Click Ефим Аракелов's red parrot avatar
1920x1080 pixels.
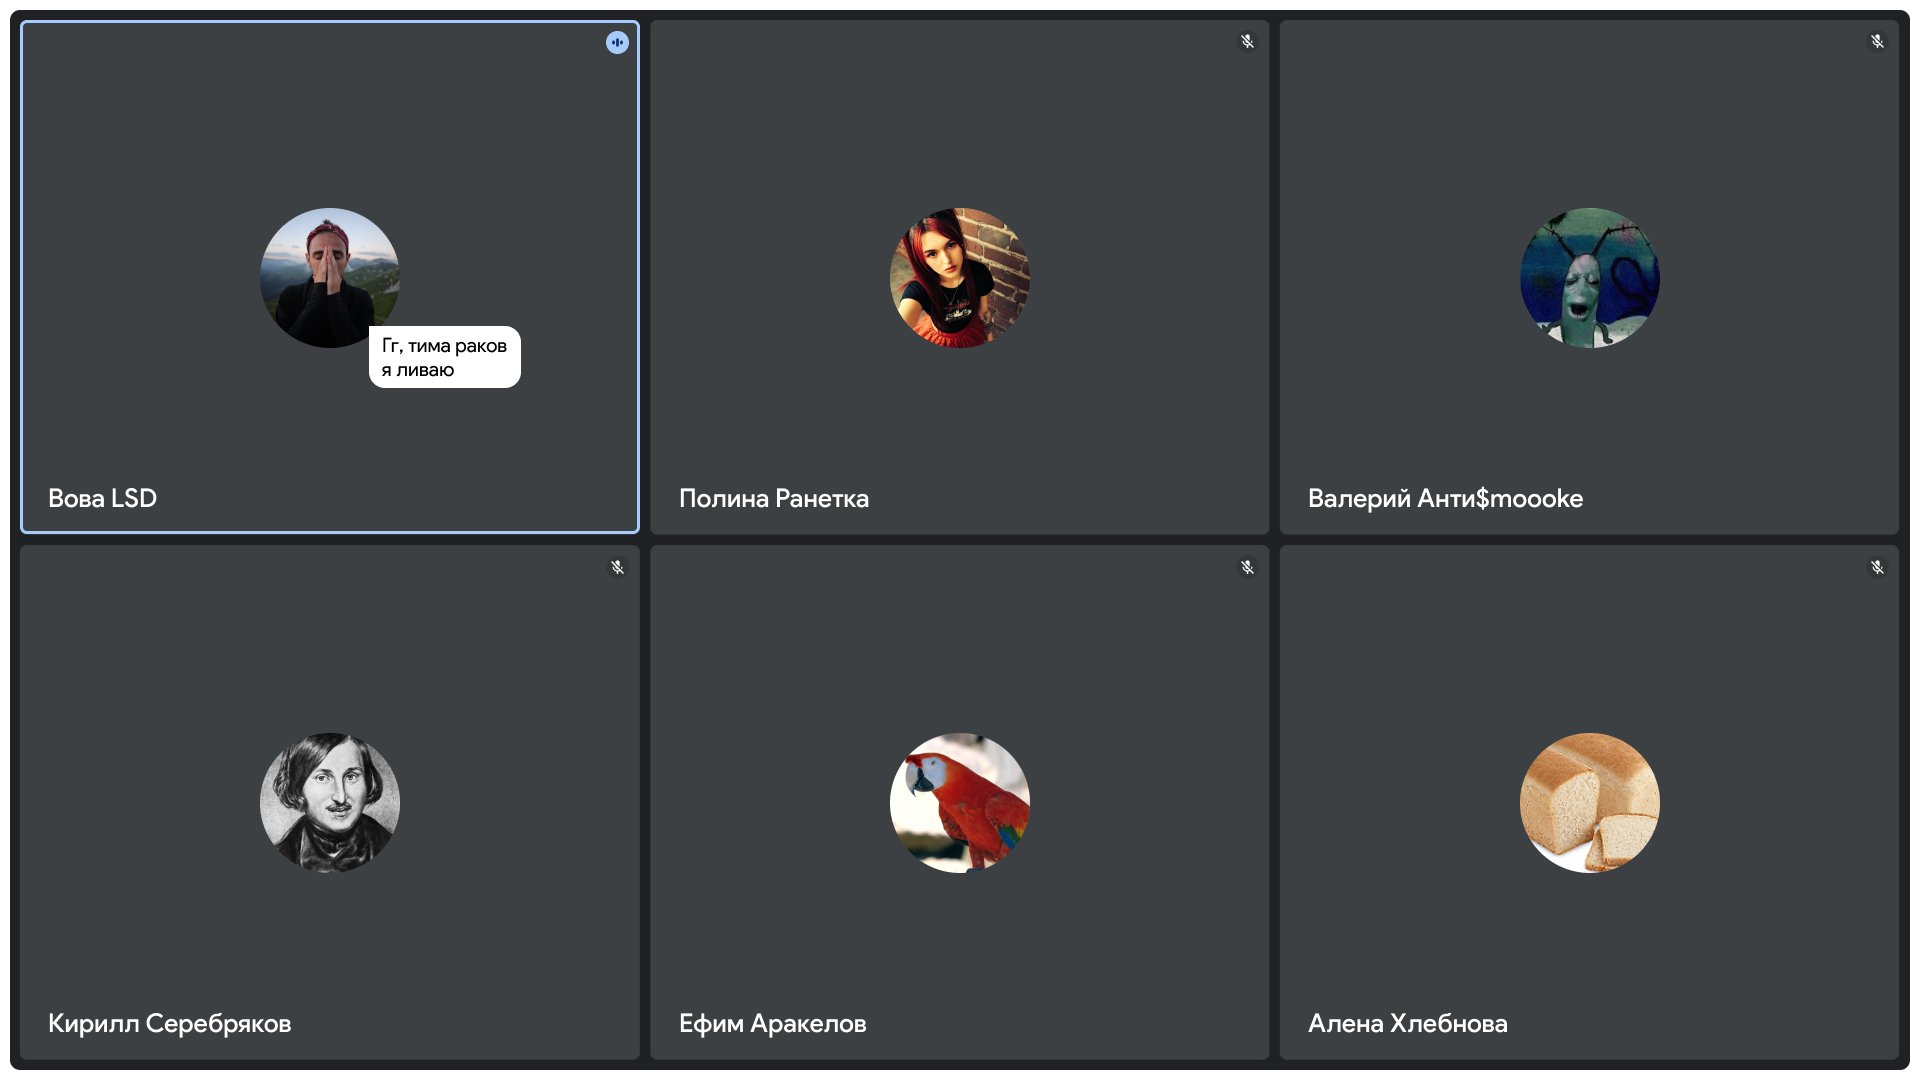tap(959, 802)
